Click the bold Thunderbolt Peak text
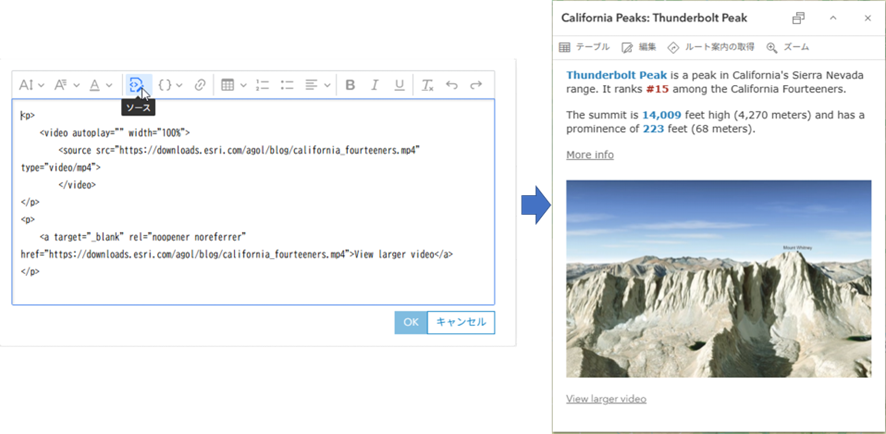Image resolution: width=886 pixels, height=434 pixels. coord(616,75)
